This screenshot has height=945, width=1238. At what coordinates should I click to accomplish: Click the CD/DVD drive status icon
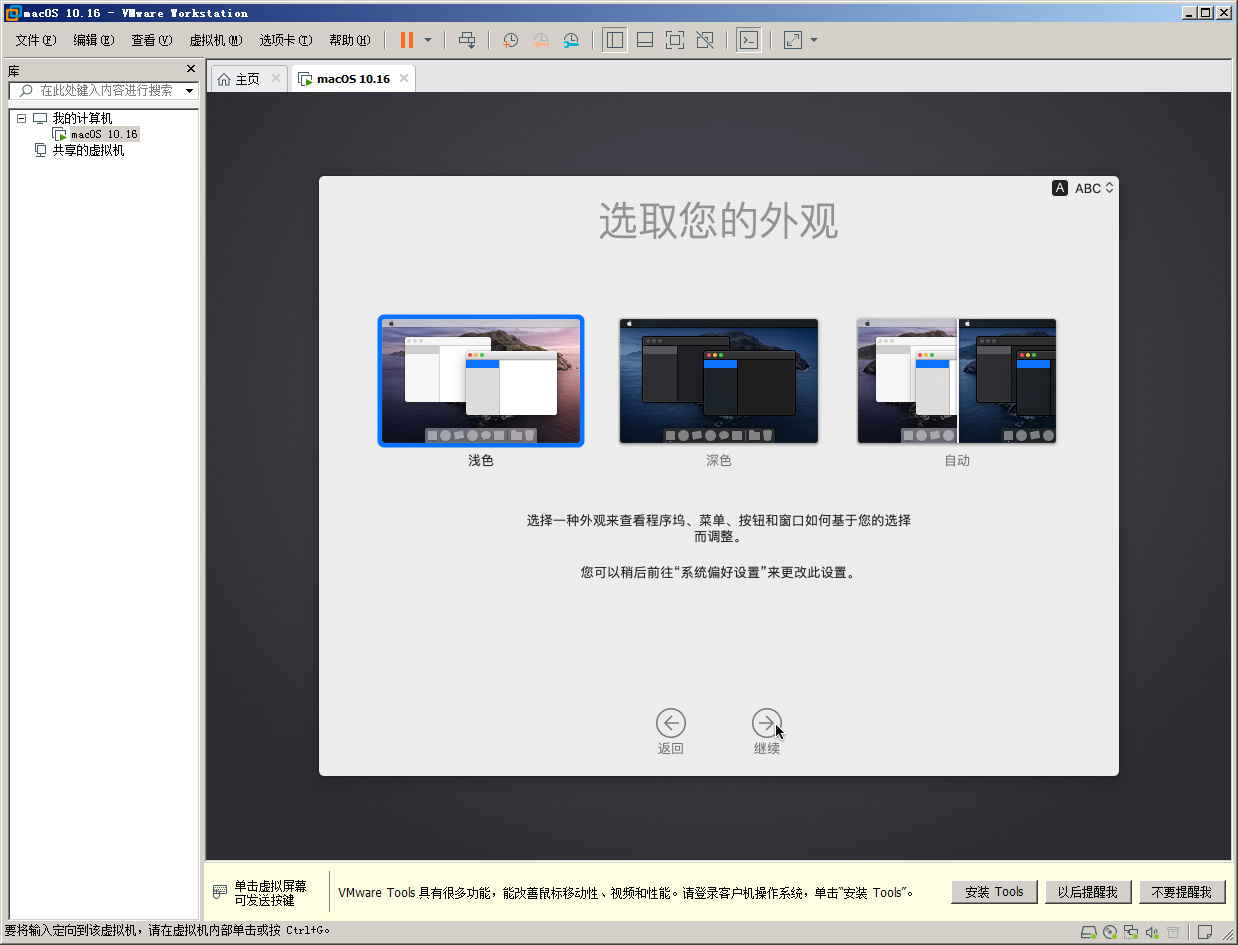pos(1110,933)
